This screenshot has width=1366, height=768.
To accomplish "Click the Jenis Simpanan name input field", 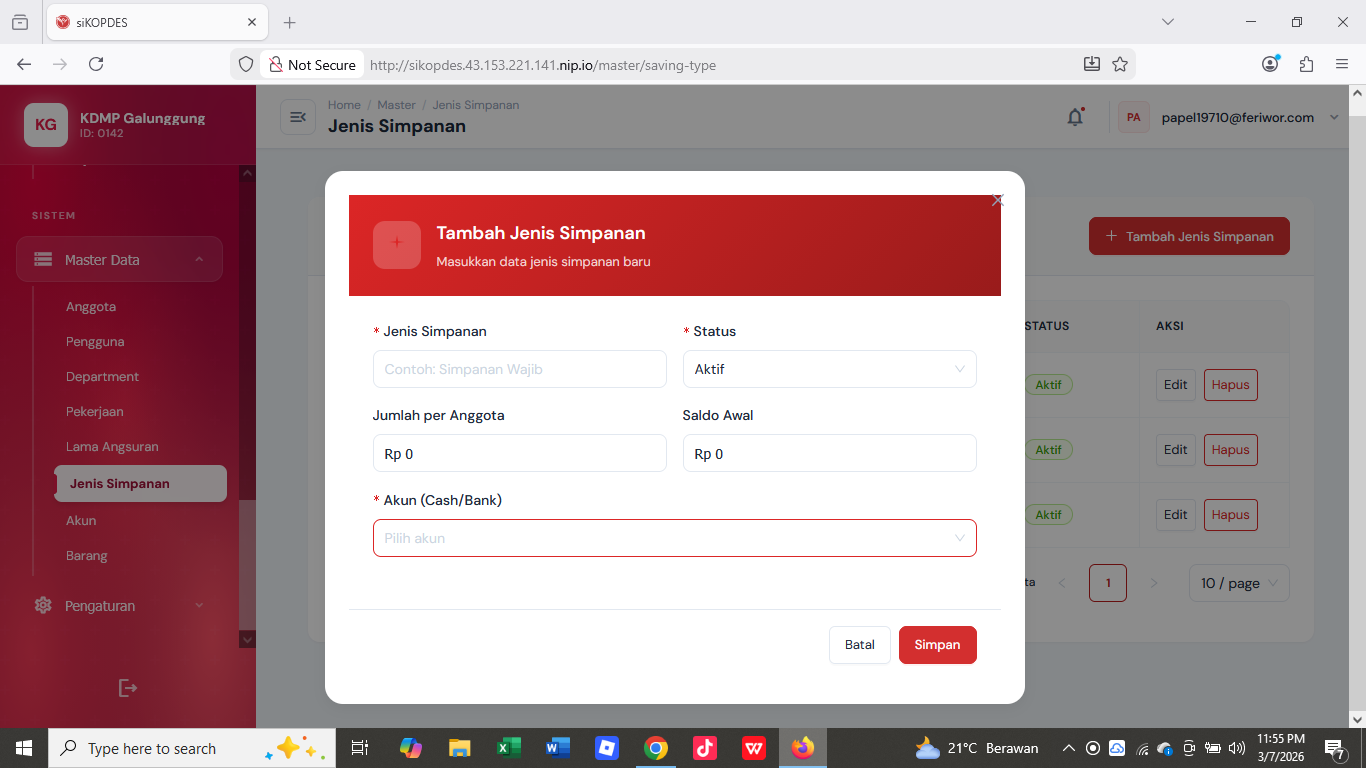I will click(519, 369).
